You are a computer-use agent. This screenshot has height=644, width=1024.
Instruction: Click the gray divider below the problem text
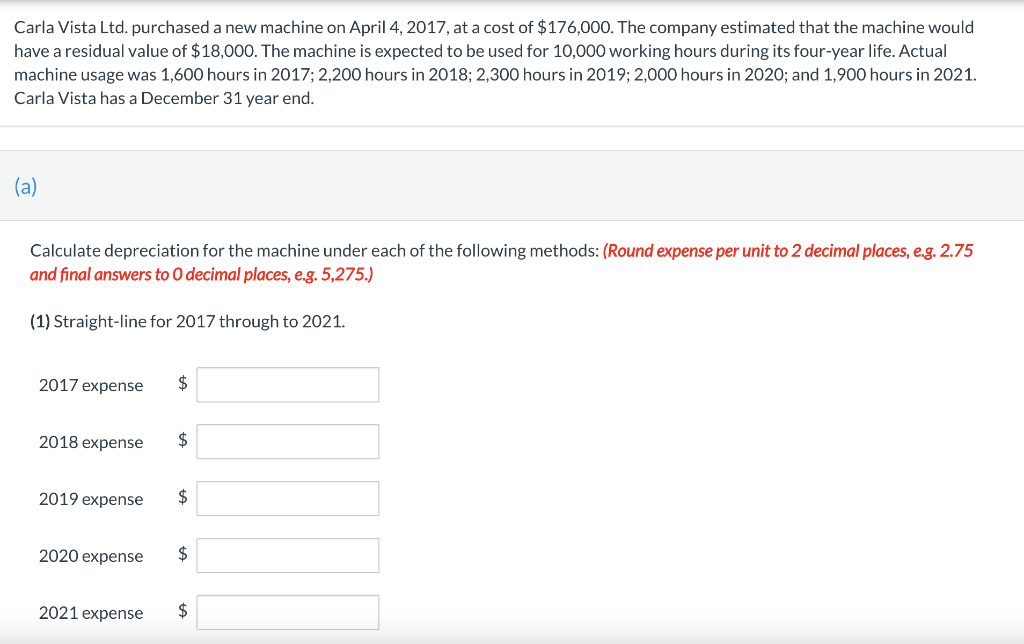[512, 126]
